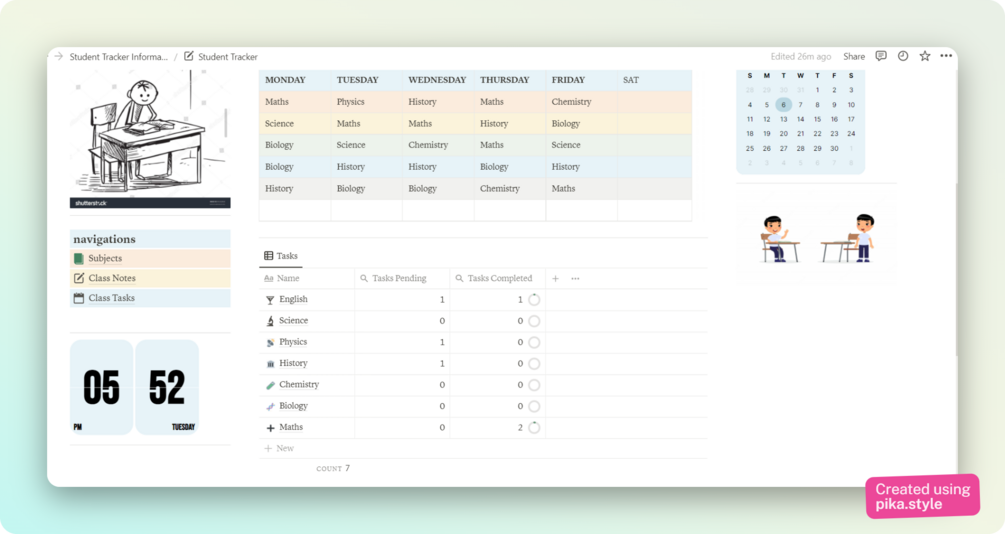Favorite this page with the star icon
This screenshot has width=1005, height=534.
click(924, 56)
